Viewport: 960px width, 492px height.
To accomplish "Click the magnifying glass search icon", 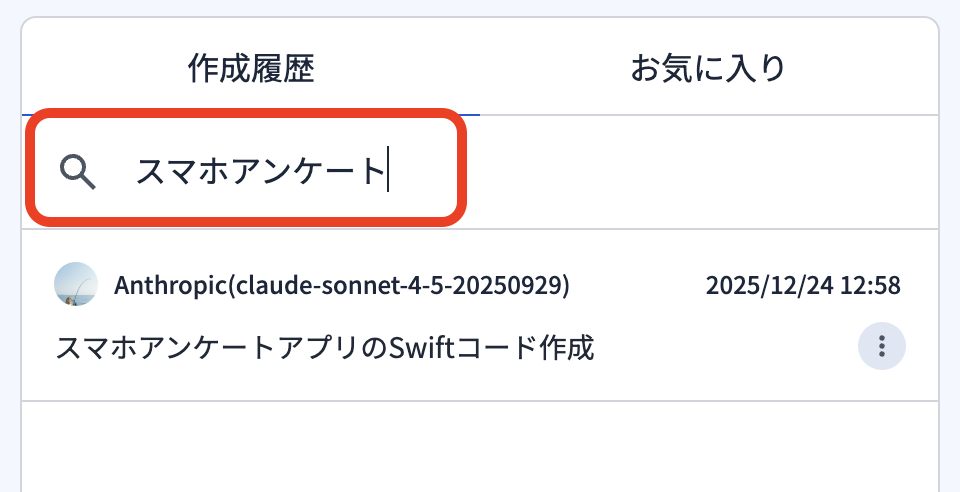I will [77, 172].
